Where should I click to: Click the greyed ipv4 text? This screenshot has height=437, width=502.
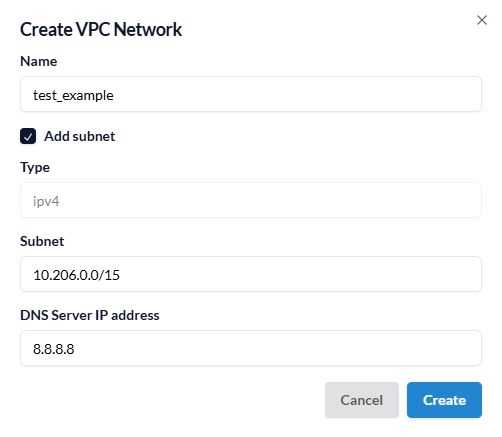point(46,202)
